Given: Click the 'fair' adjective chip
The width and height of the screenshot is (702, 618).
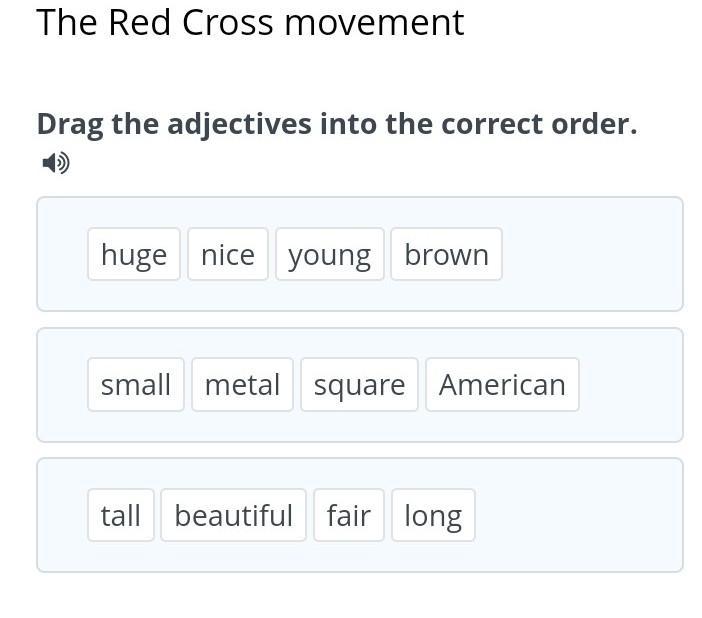Looking at the screenshot, I should (349, 515).
